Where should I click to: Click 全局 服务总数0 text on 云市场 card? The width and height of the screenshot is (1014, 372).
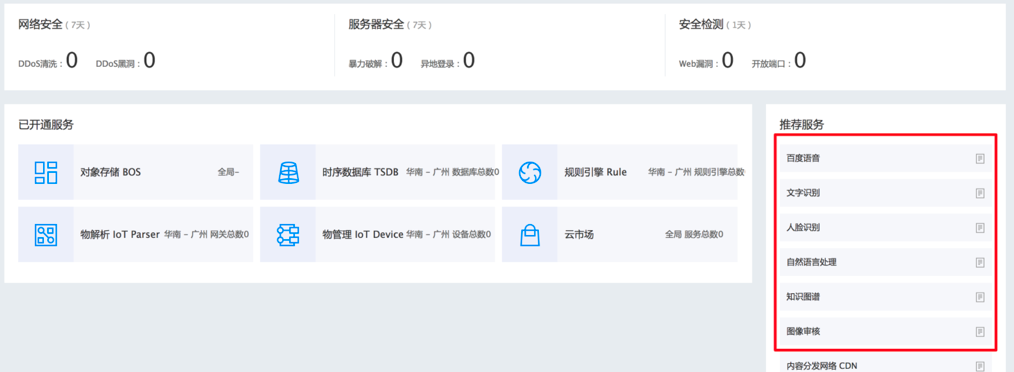coord(694,235)
